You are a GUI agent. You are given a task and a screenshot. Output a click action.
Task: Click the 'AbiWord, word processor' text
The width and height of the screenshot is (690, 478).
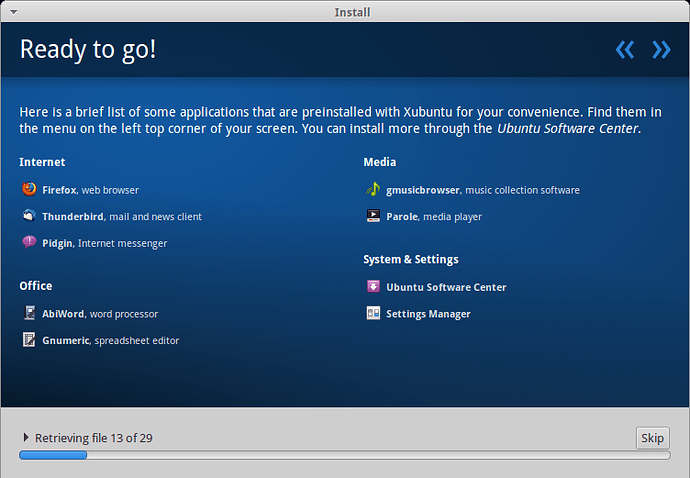click(100, 314)
